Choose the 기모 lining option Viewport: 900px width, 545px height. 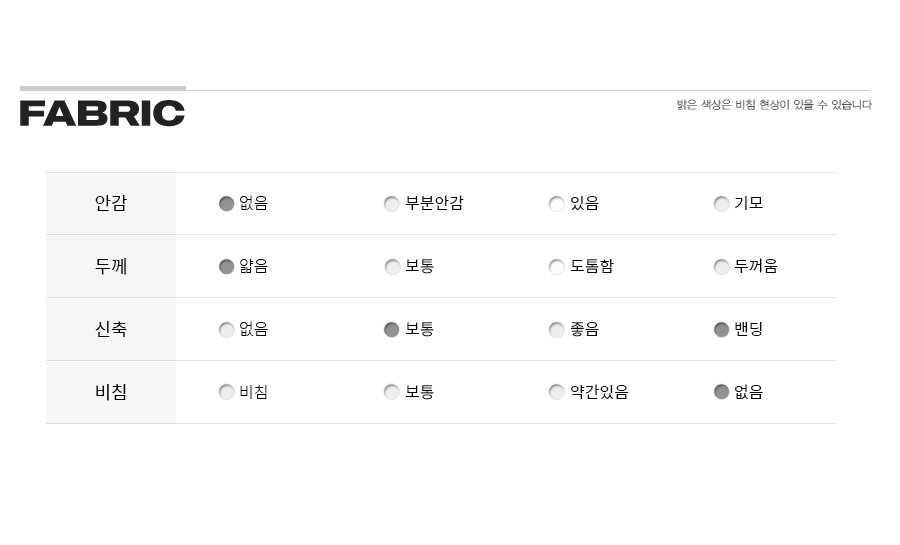[721, 204]
